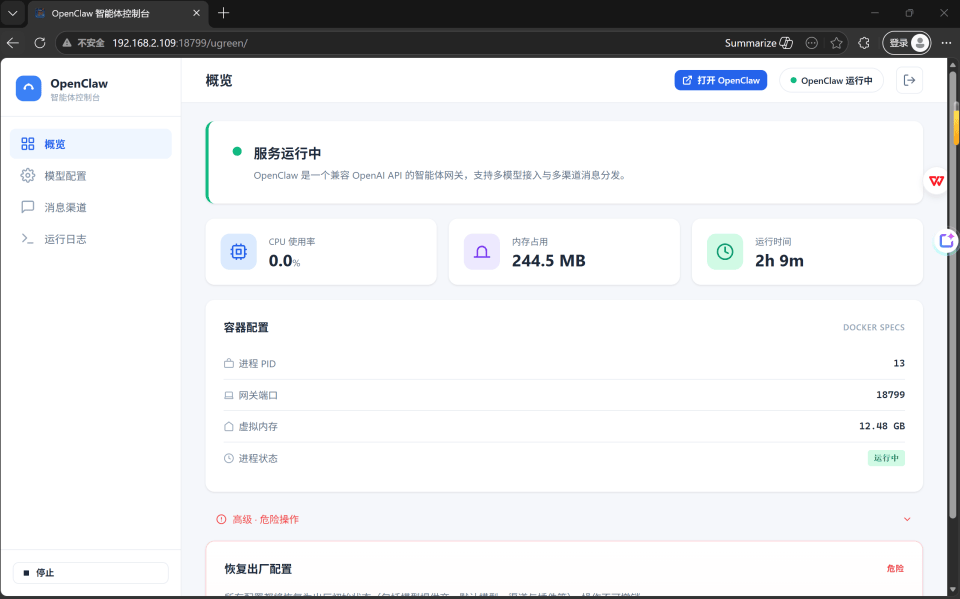Click the CPU chip icon card
The height and width of the screenshot is (599, 960).
239,252
